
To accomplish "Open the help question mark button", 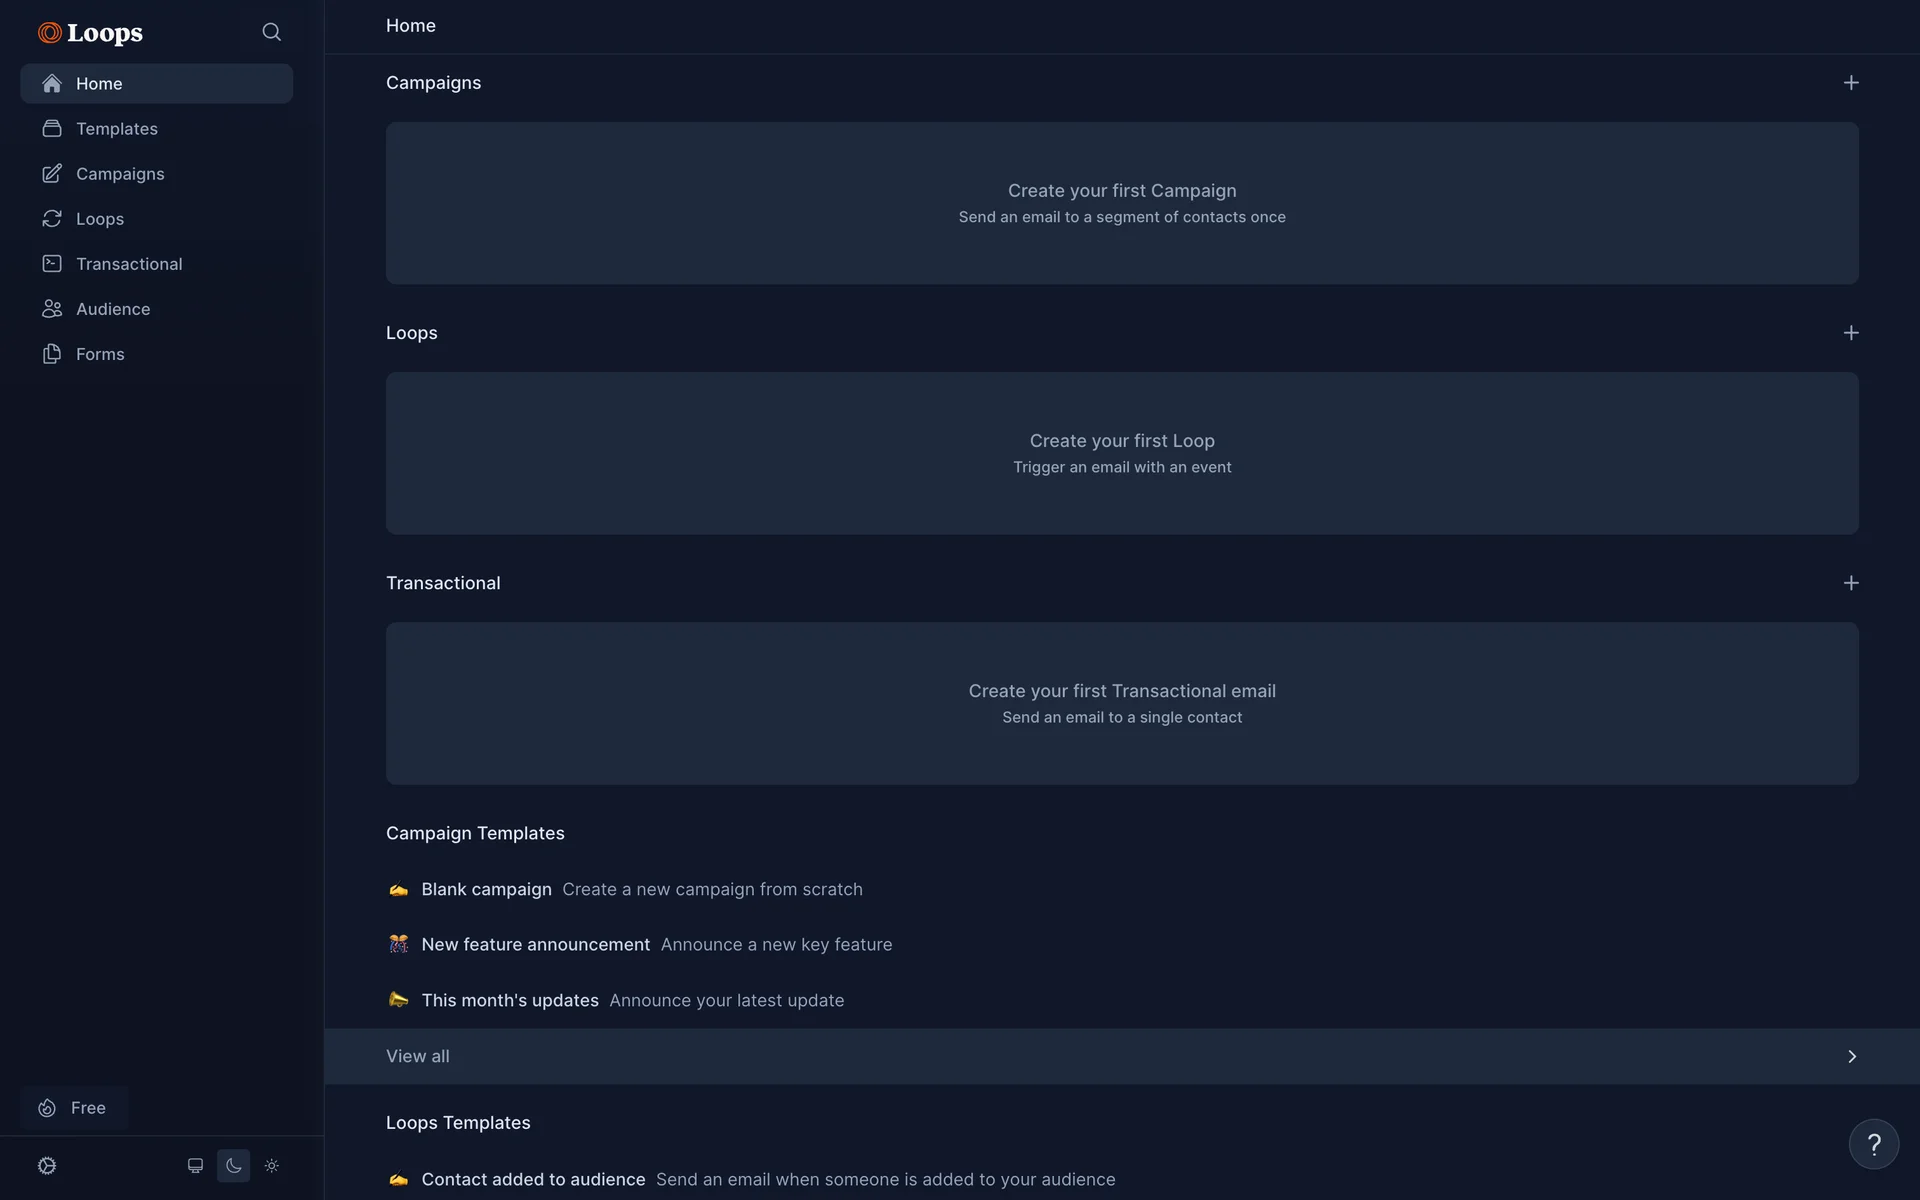I will 1873,1144.
